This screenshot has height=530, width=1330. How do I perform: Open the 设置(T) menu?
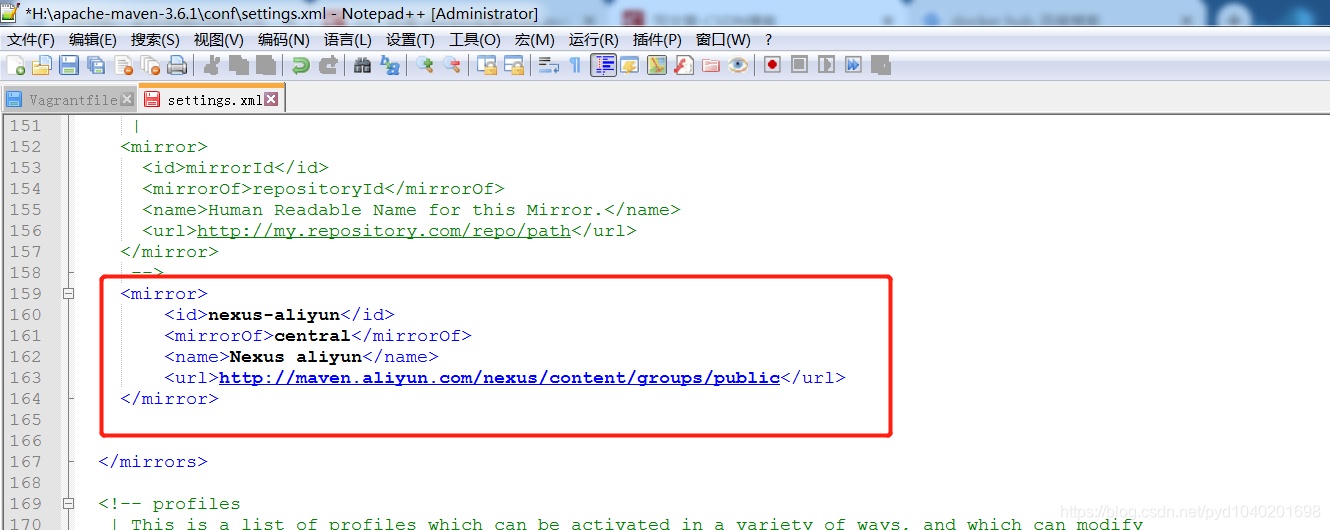(410, 39)
